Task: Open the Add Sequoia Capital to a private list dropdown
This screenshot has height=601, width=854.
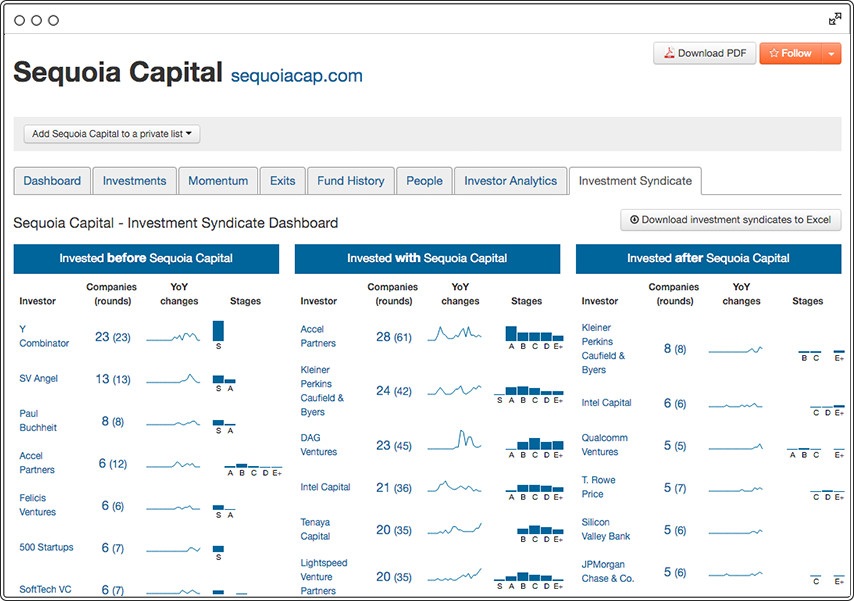Action: (112, 133)
